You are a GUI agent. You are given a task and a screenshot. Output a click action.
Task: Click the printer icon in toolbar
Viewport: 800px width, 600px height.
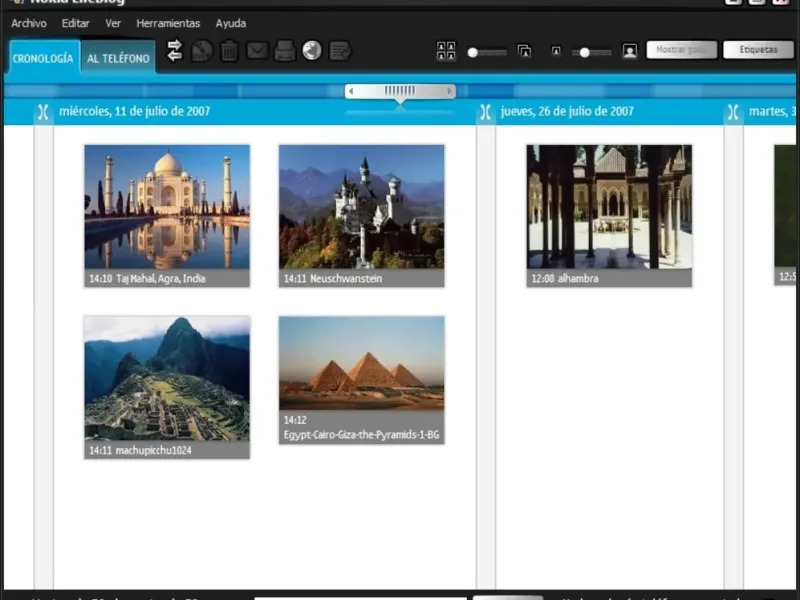click(285, 50)
